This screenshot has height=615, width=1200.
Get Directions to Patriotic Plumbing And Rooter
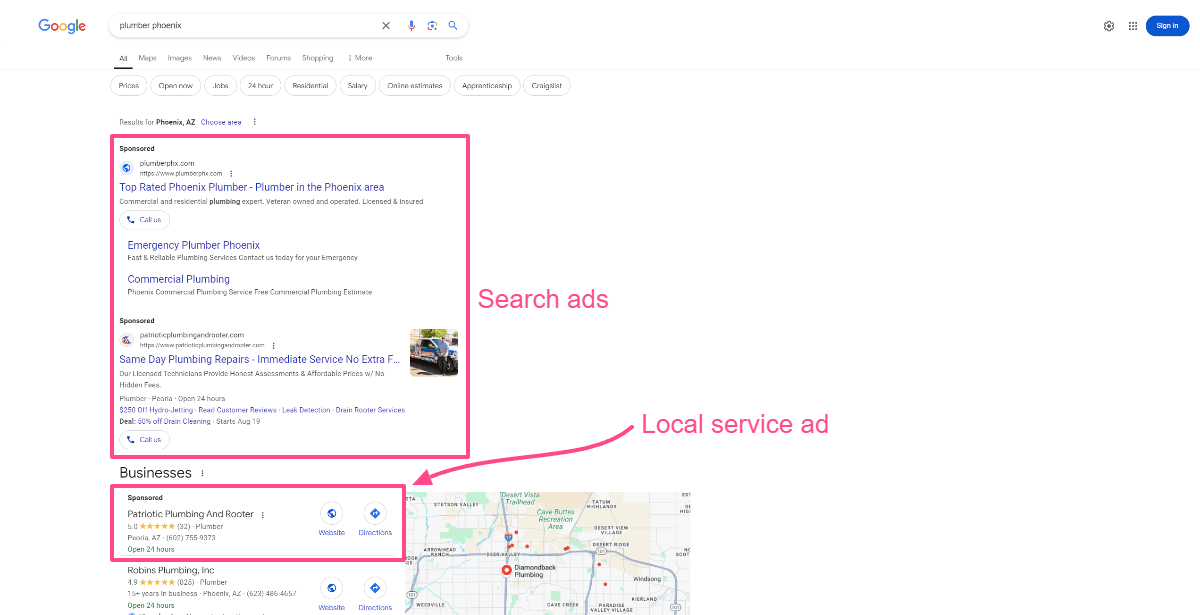point(375,519)
